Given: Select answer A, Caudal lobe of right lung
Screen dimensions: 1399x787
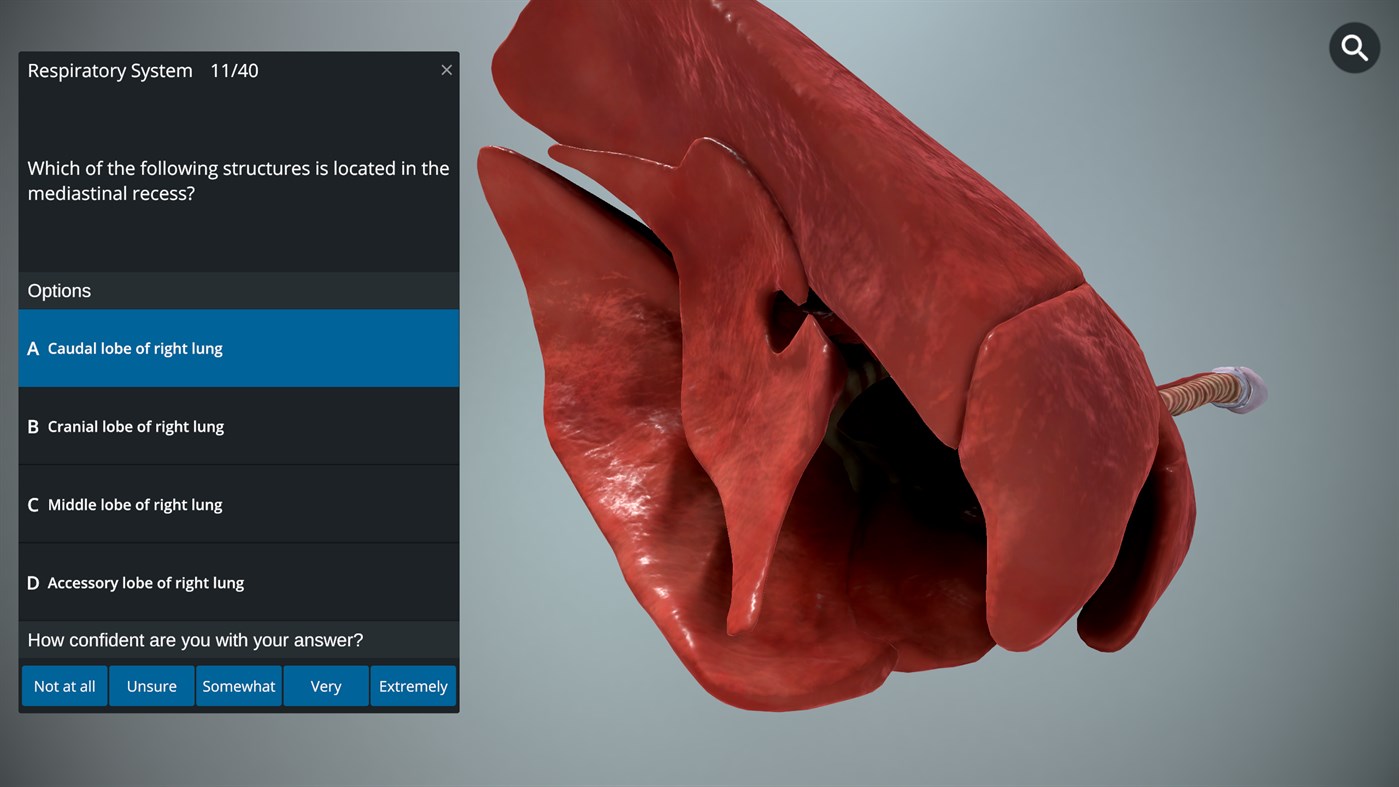Looking at the screenshot, I should 238,348.
